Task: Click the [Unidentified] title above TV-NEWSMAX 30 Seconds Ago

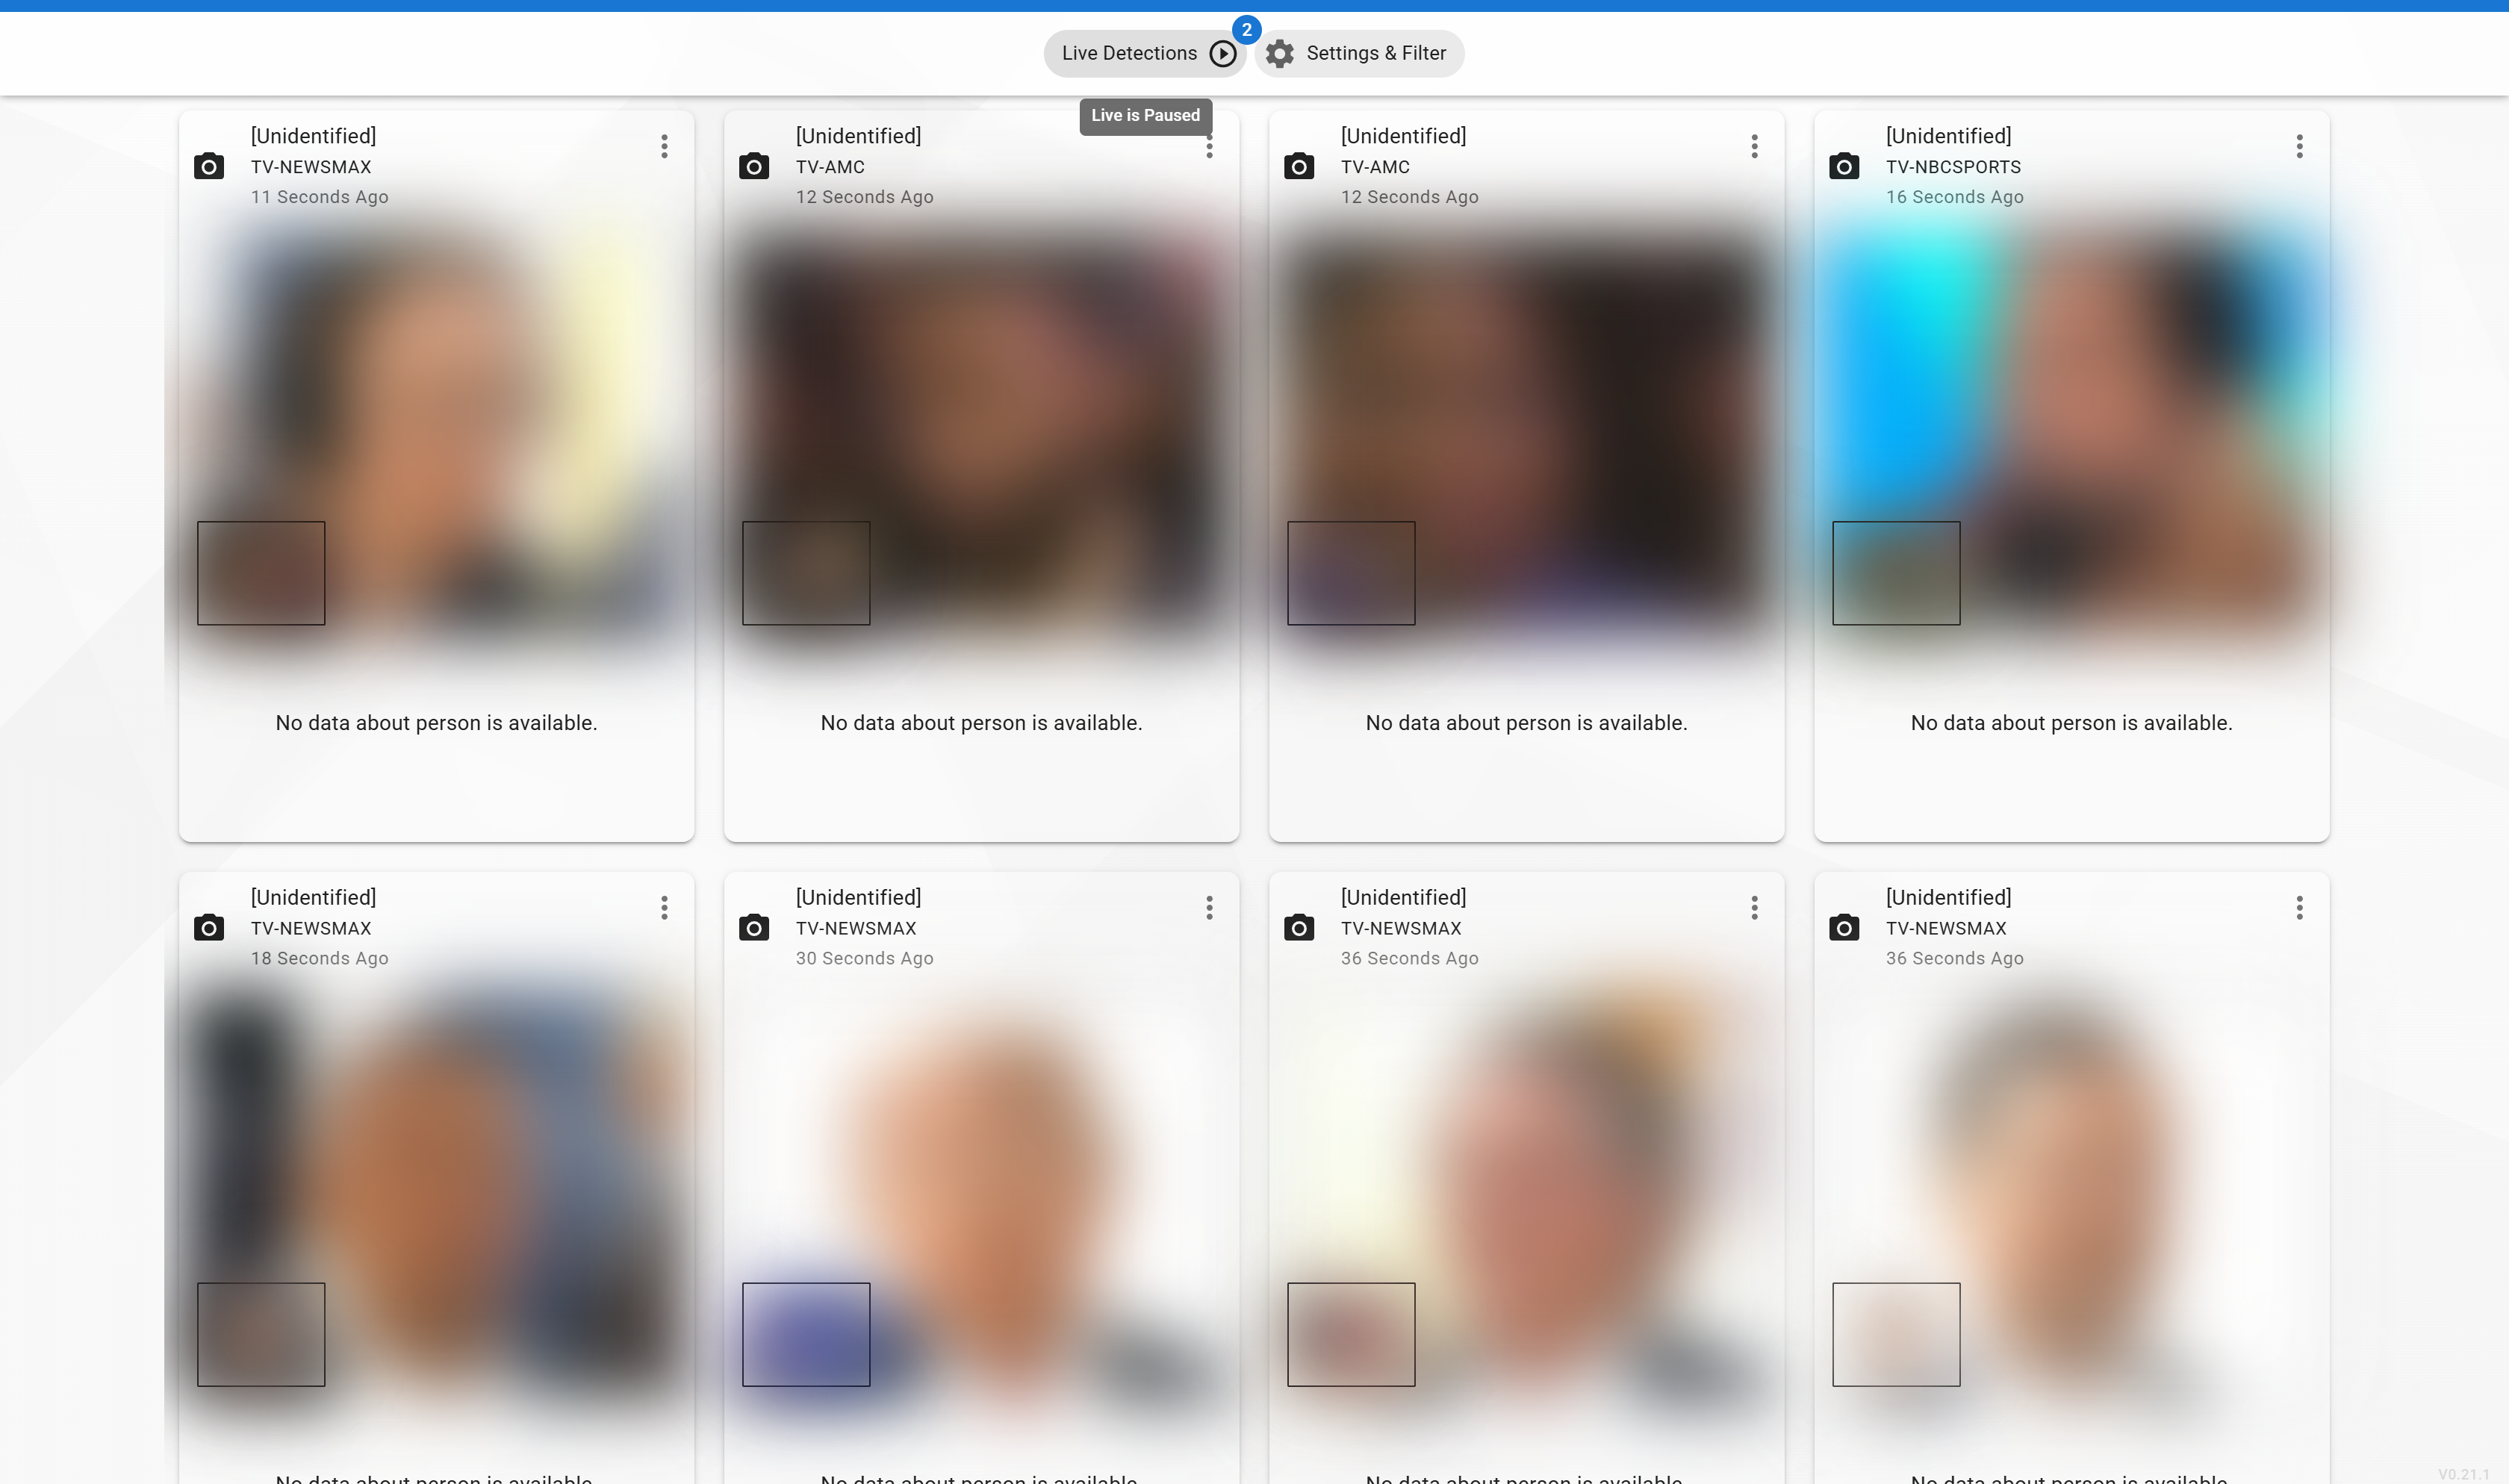Action: click(x=858, y=897)
